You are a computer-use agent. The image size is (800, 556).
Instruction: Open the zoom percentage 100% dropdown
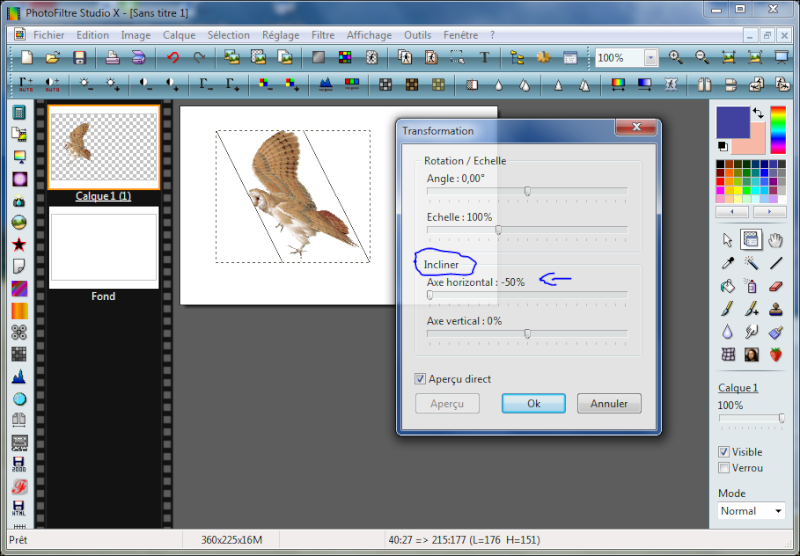coord(651,58)
